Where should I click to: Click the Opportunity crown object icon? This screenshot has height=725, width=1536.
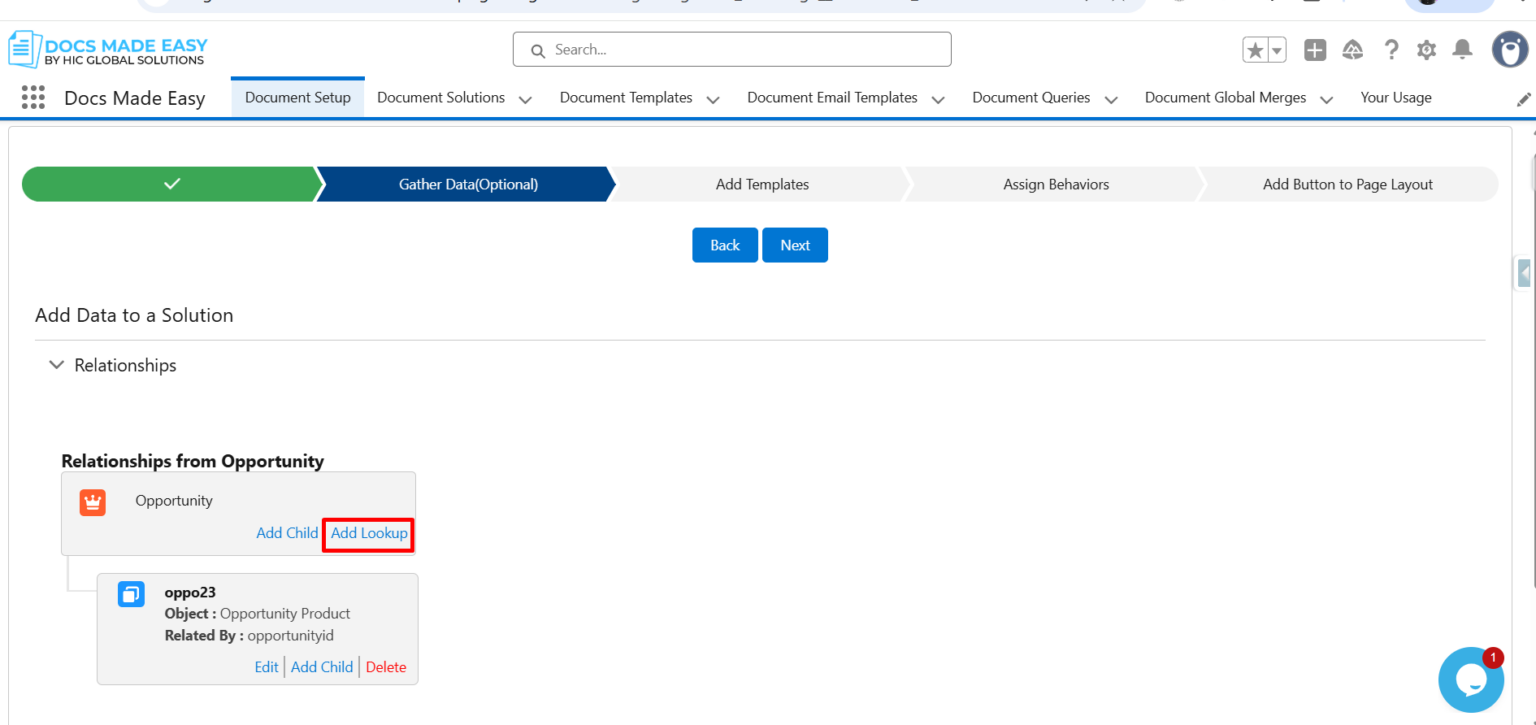tap(92, 502)
